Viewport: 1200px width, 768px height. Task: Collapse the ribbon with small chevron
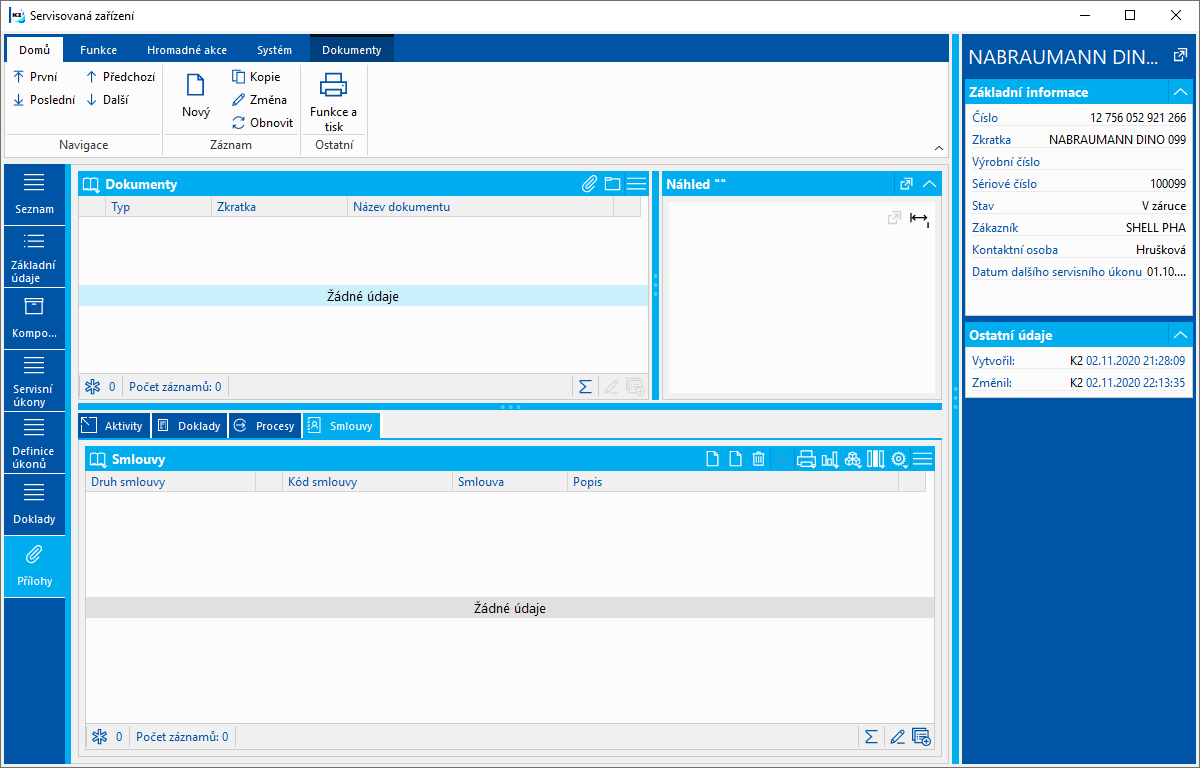click(x=939, y=147)
